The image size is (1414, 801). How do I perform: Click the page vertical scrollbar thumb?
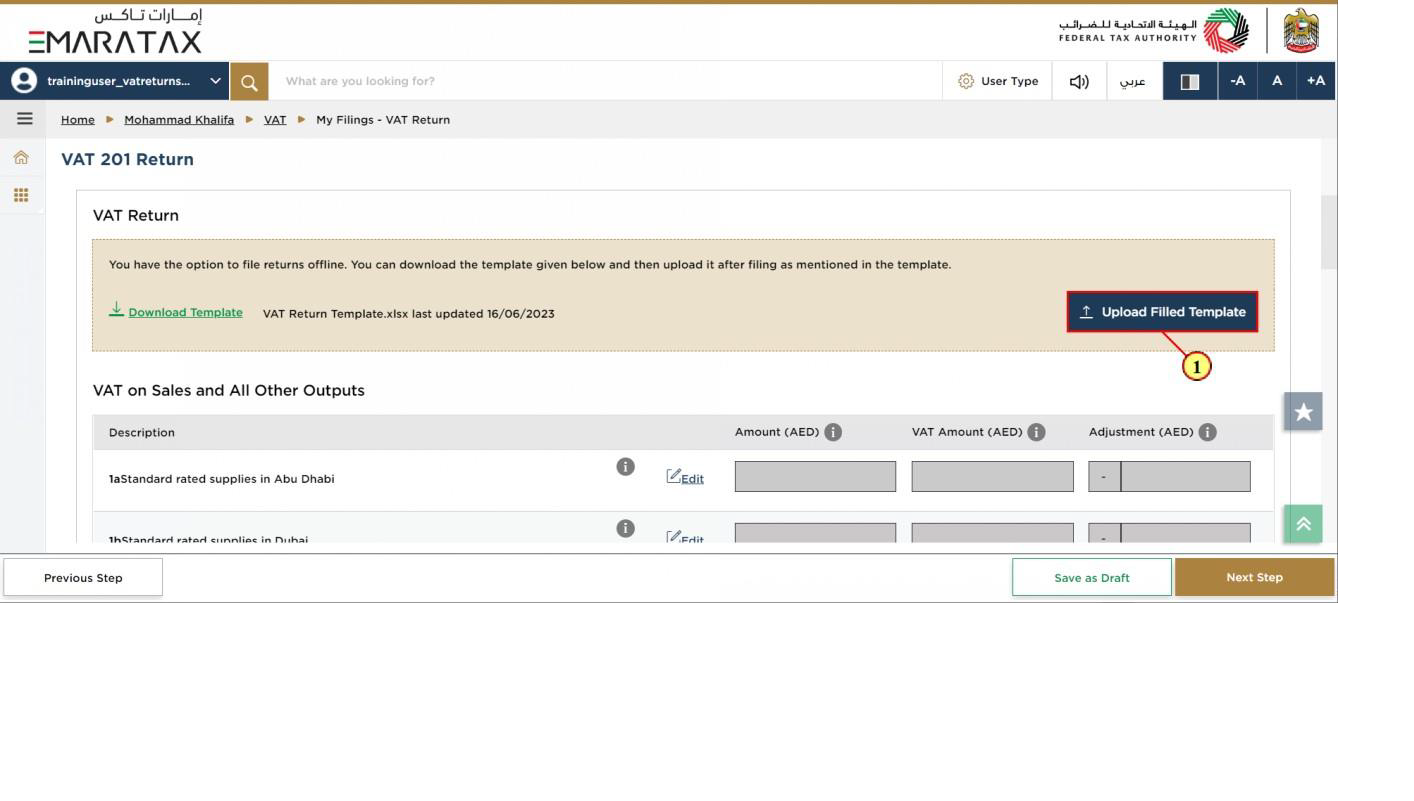1329,232
